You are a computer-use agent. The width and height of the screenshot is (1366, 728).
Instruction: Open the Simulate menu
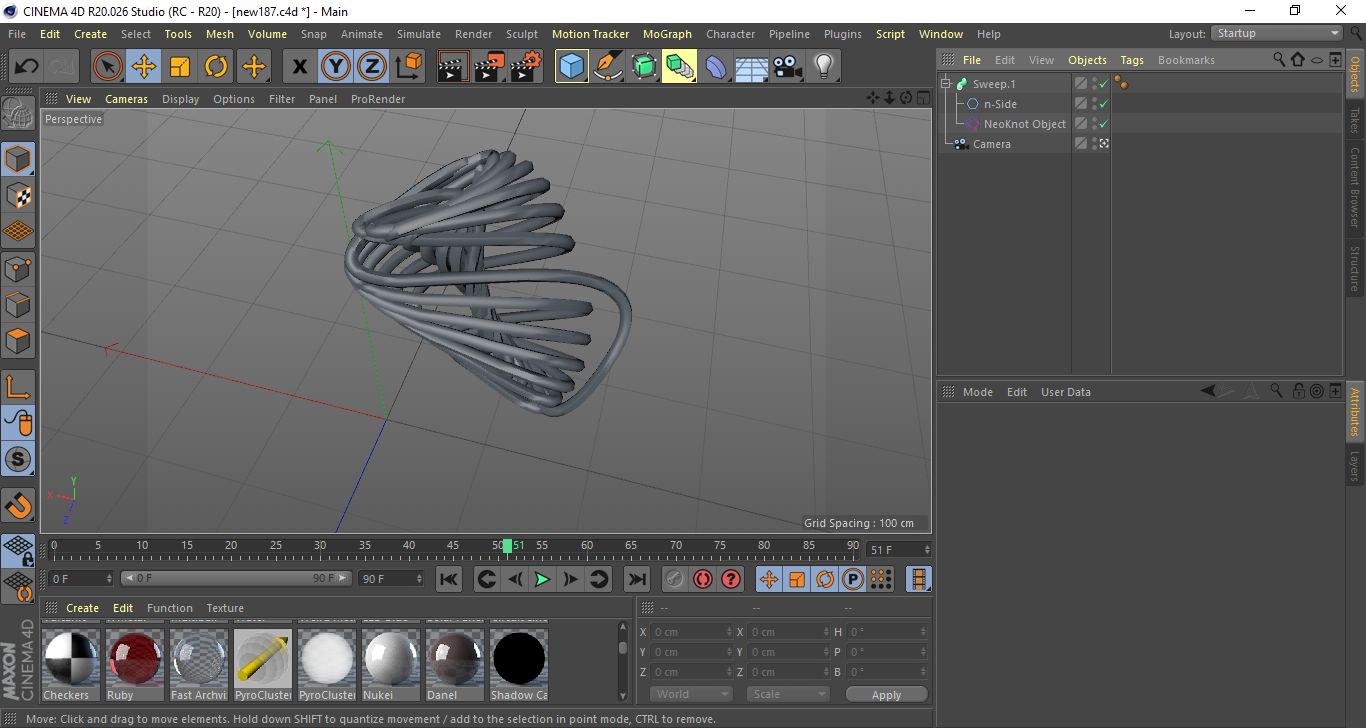point(418,34)
